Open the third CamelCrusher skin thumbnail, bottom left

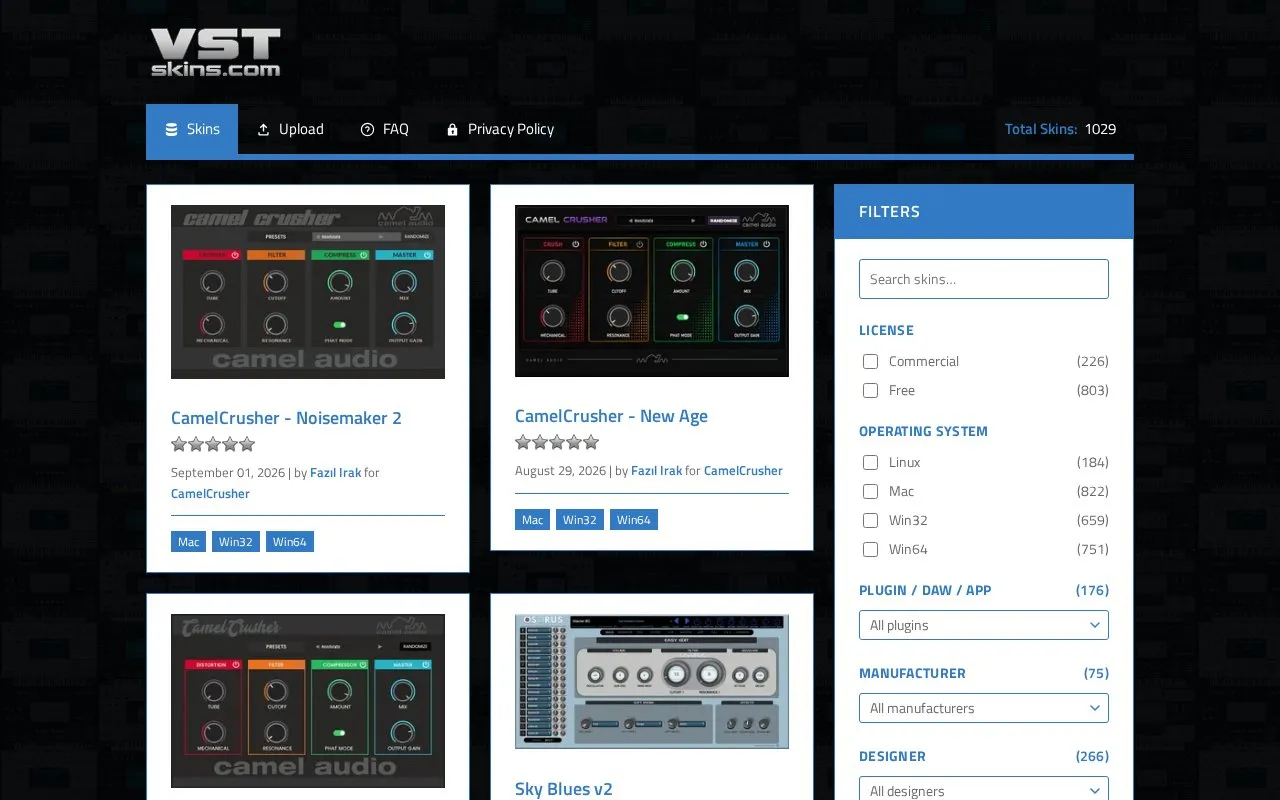pos(308,701)
